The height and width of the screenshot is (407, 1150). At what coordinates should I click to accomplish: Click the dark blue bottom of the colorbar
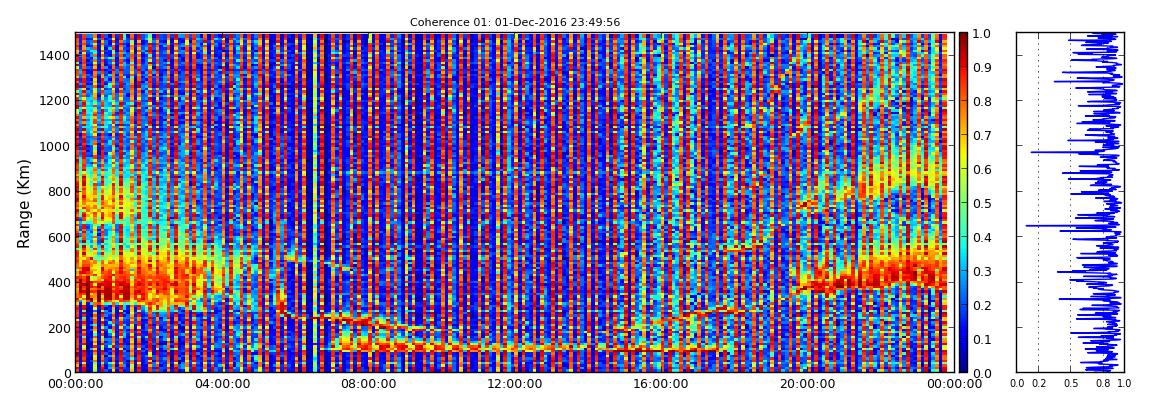coord(963,366)
